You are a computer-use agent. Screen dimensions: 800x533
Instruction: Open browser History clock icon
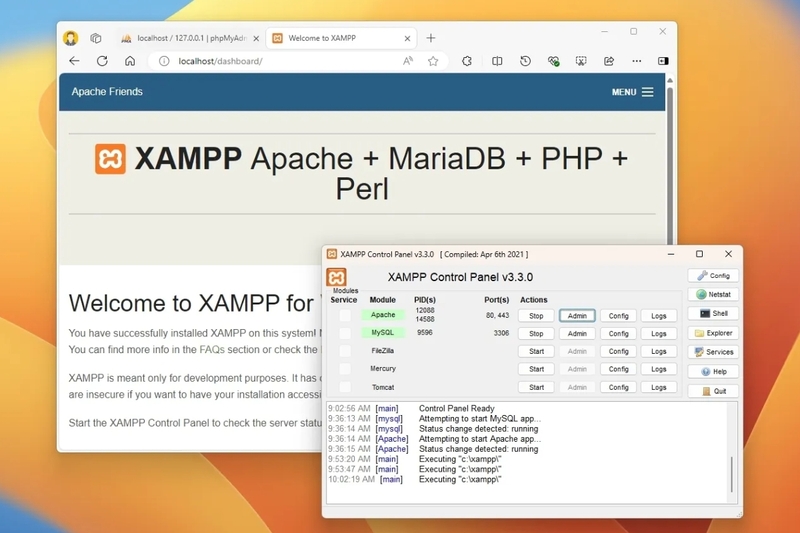coord(525,61)
